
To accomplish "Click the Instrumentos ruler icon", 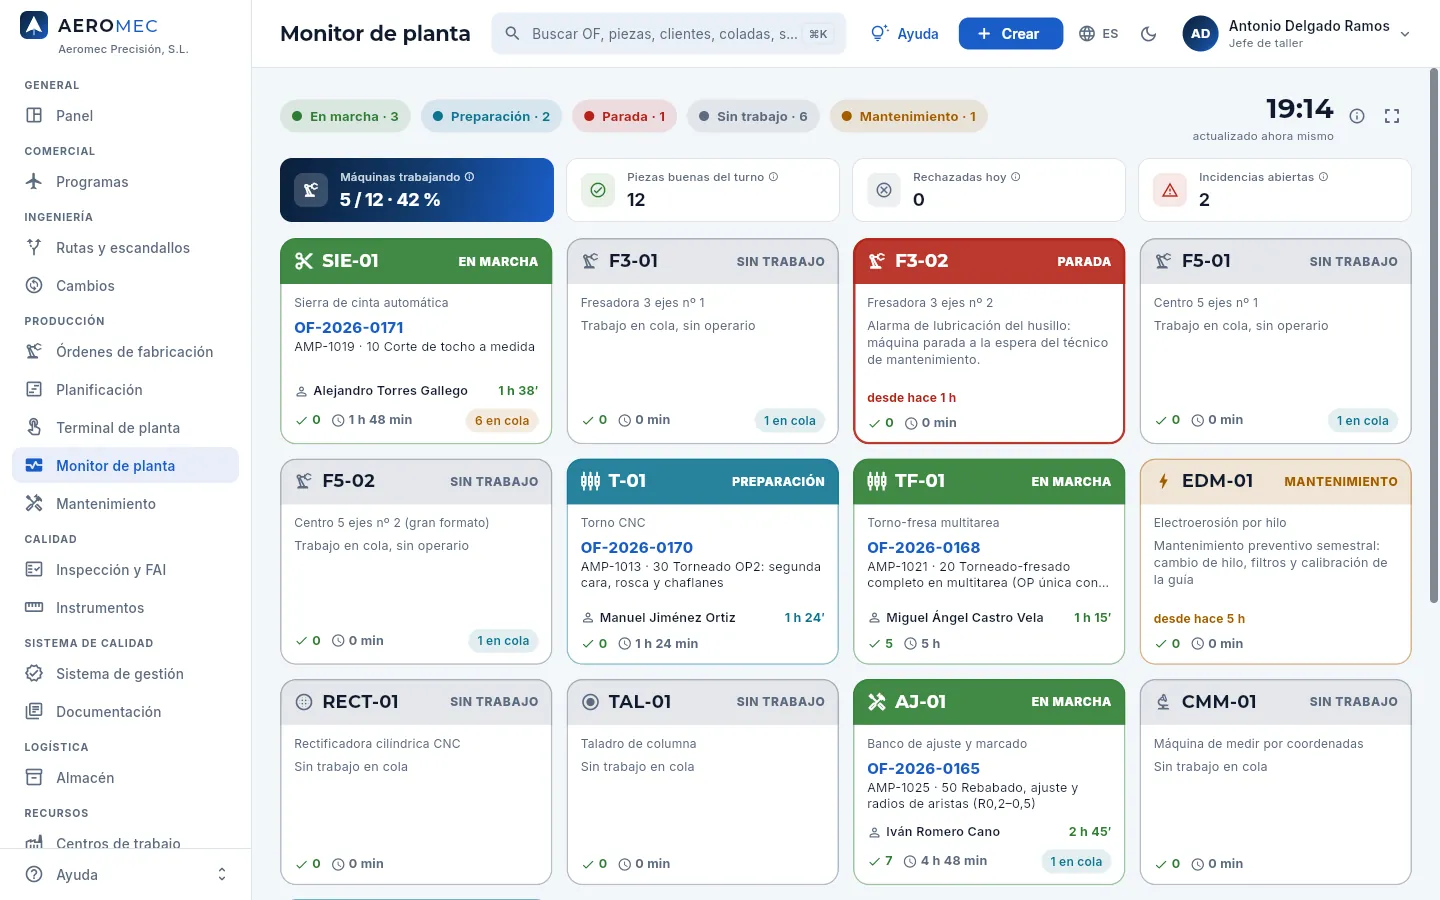I will click(34, 607).
